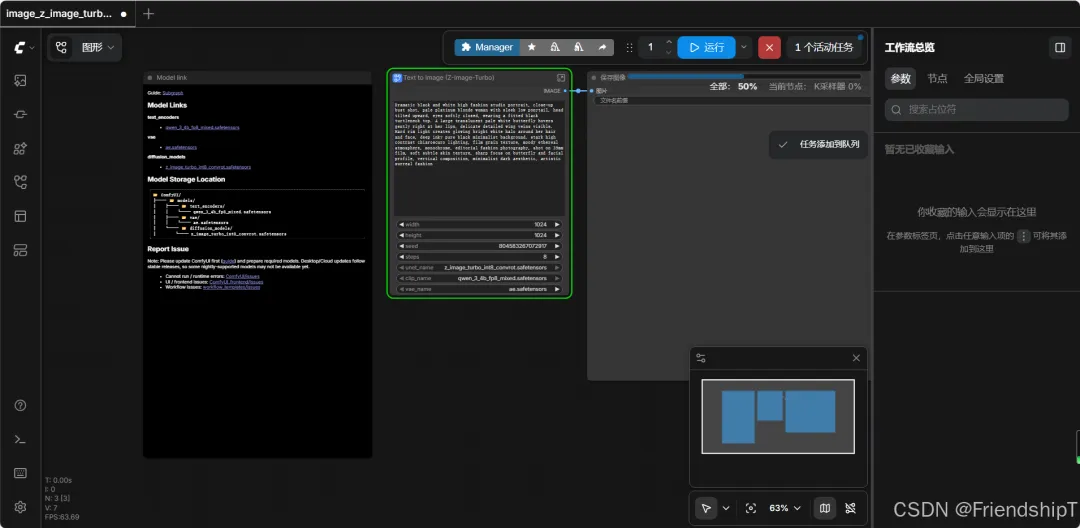Open the ComfyUI/frontend/issues link
1080x528 pixels.
pyautogui.click(x=236, y=282)
